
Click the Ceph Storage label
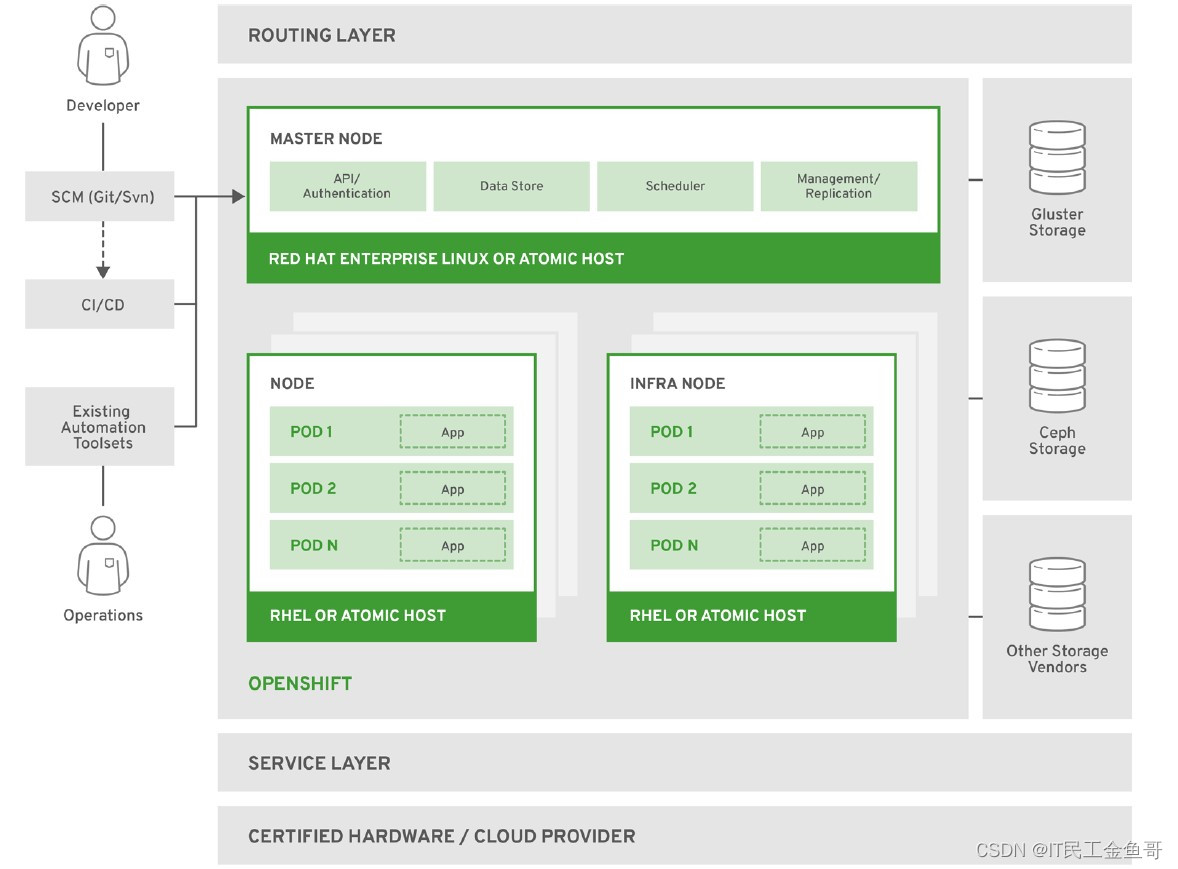1057,441
